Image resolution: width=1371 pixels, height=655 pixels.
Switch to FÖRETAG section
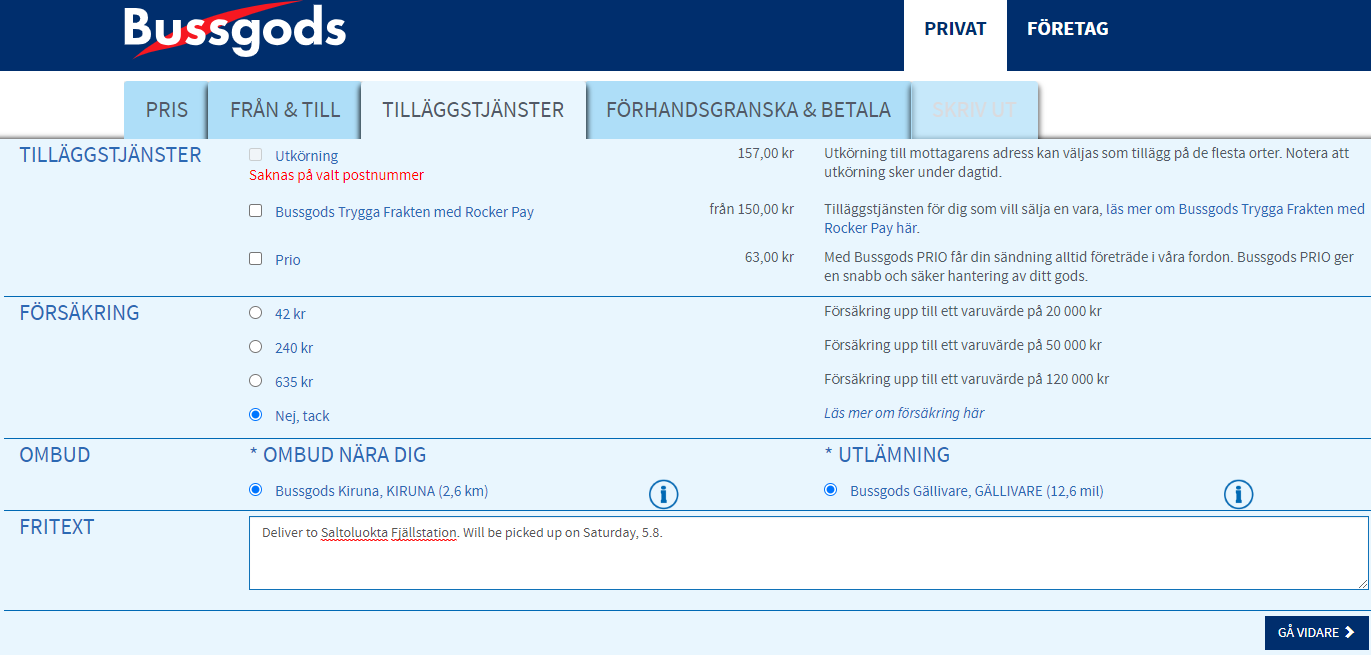1067,29
